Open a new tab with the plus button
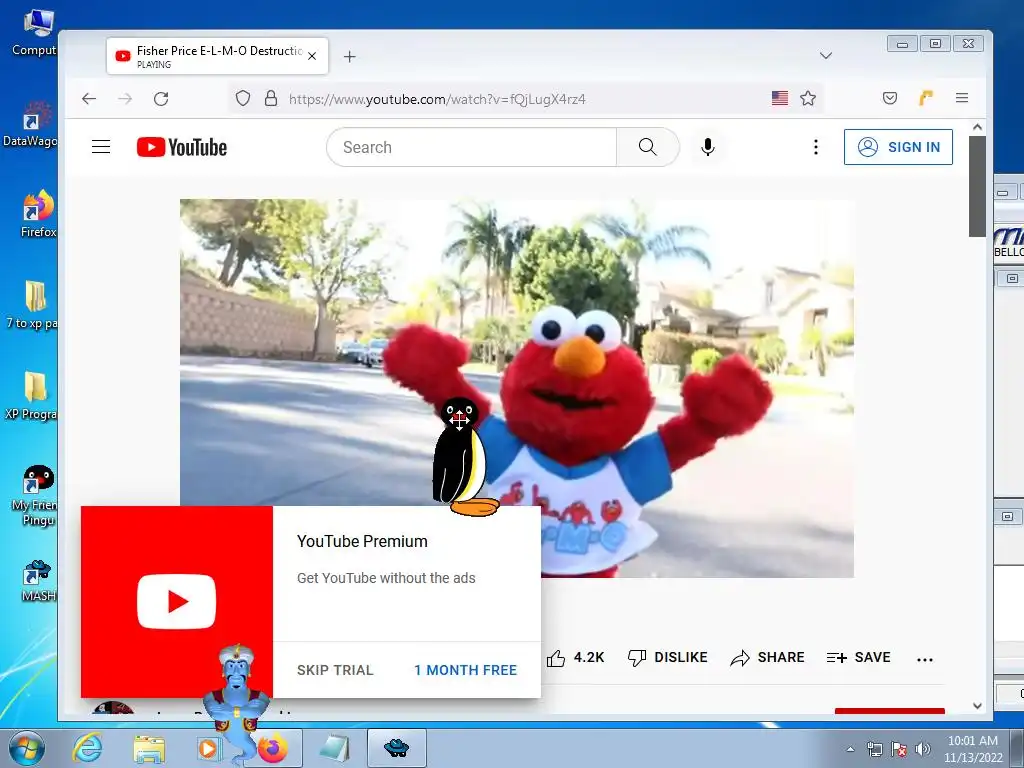 pyautogui.click(x=349, y=57)
